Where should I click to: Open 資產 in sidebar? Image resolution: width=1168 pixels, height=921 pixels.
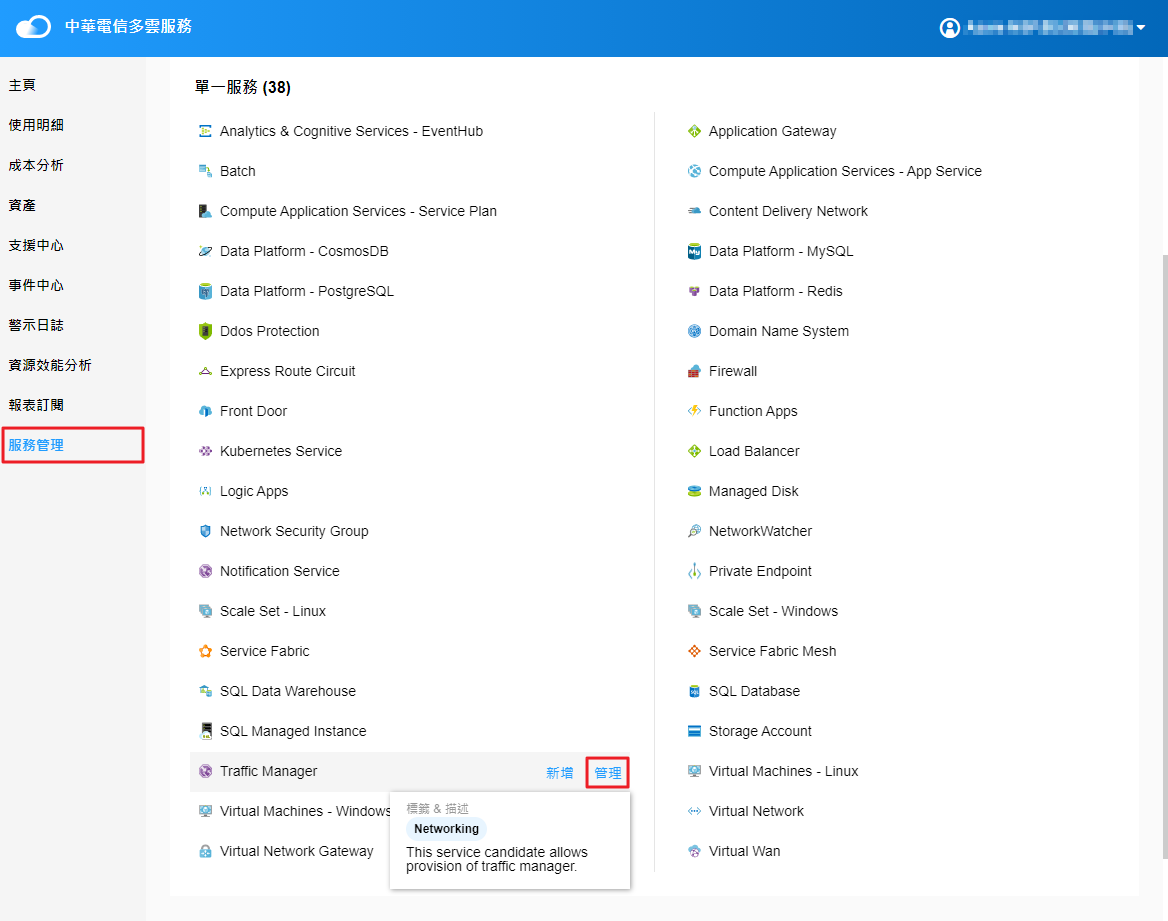22,206
